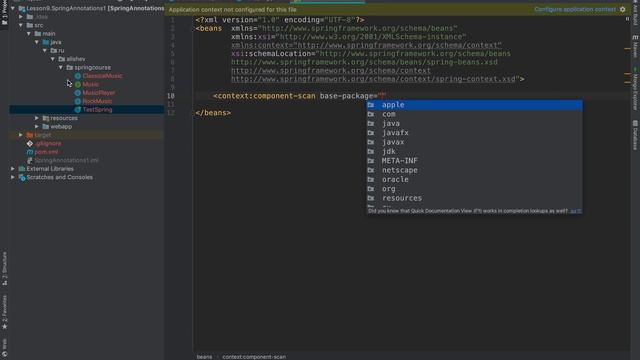Click the beans breadcrumb
Screen dimensions: 640x360
(204, 357)
